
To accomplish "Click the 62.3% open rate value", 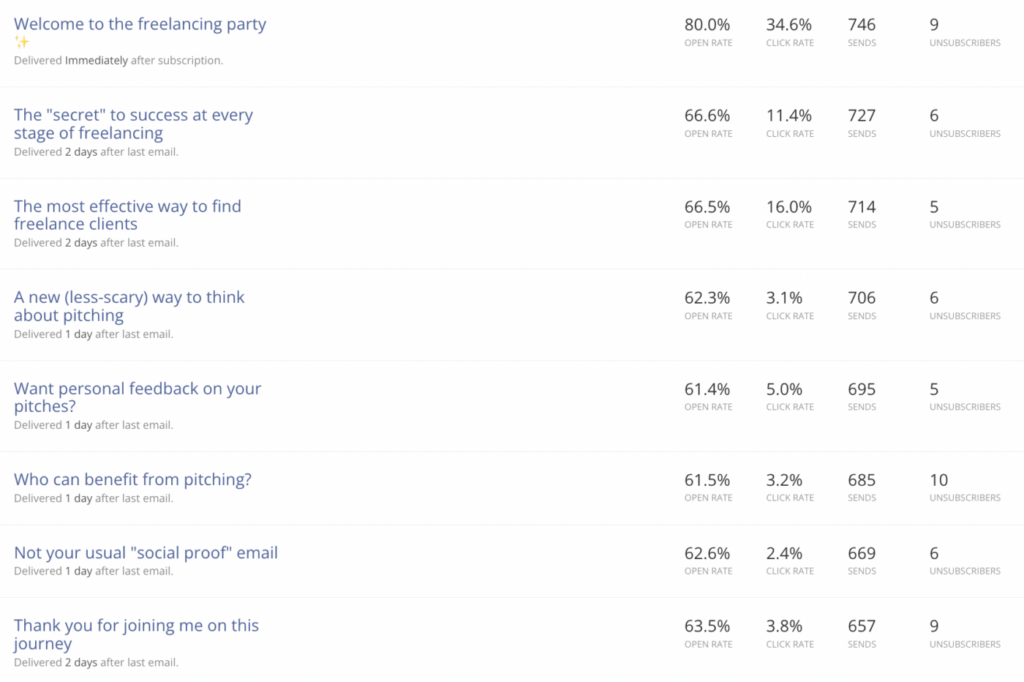I will 707,298.
